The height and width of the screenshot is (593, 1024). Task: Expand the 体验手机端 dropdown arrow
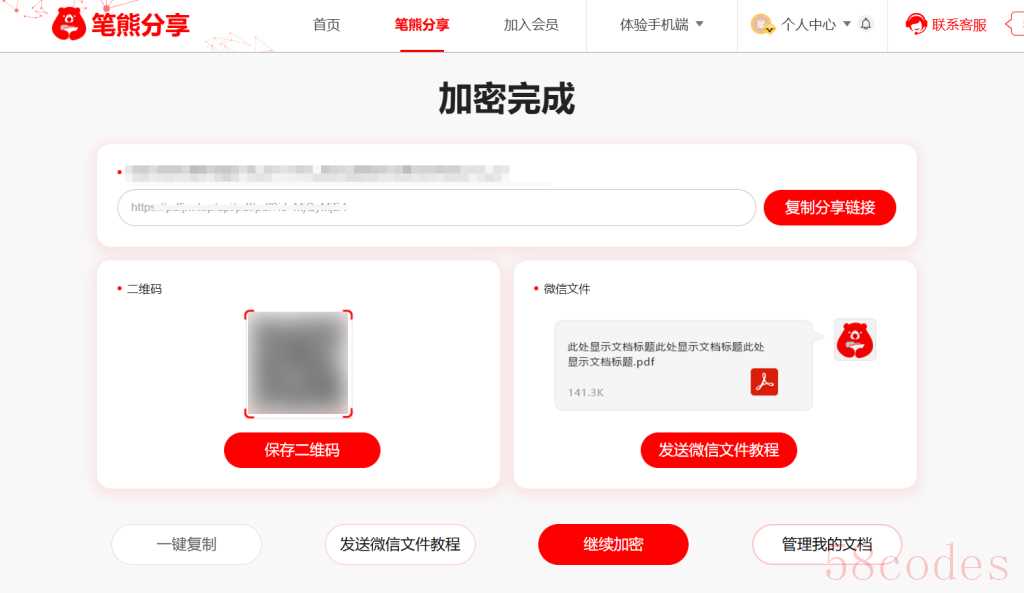point(699,24)
